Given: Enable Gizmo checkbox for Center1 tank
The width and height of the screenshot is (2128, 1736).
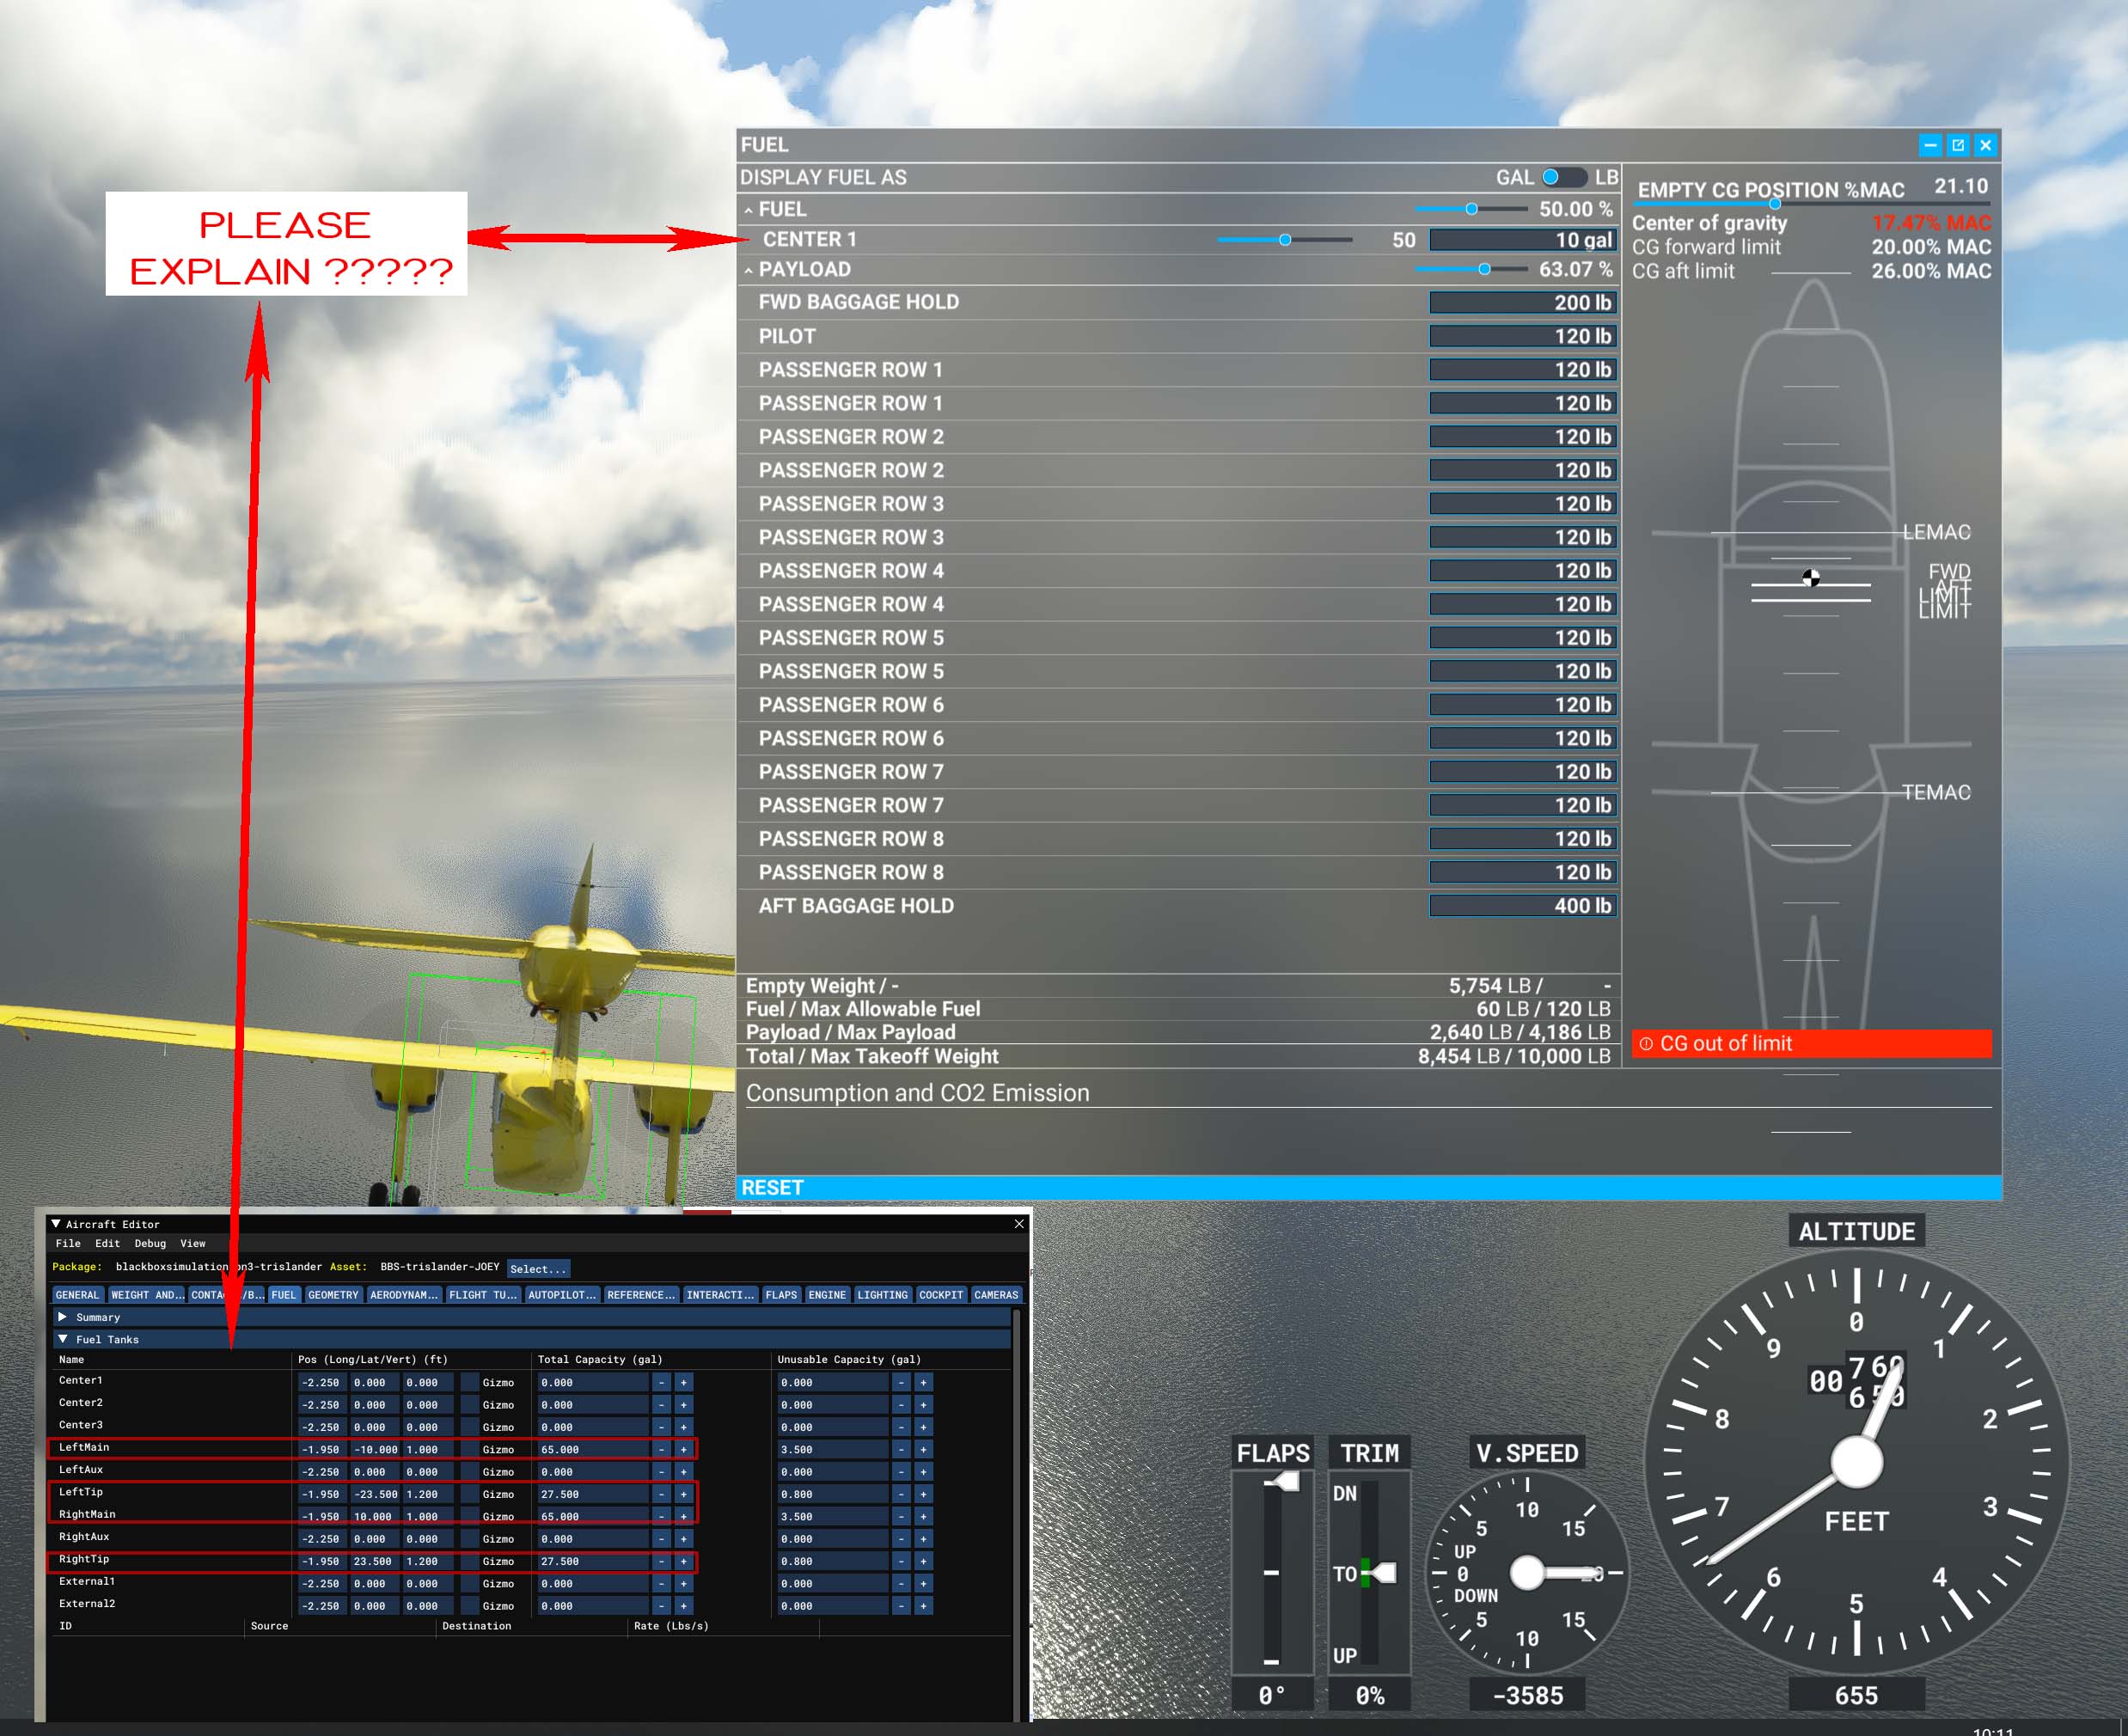Looking at the screenshot, I should [468, 1382].
